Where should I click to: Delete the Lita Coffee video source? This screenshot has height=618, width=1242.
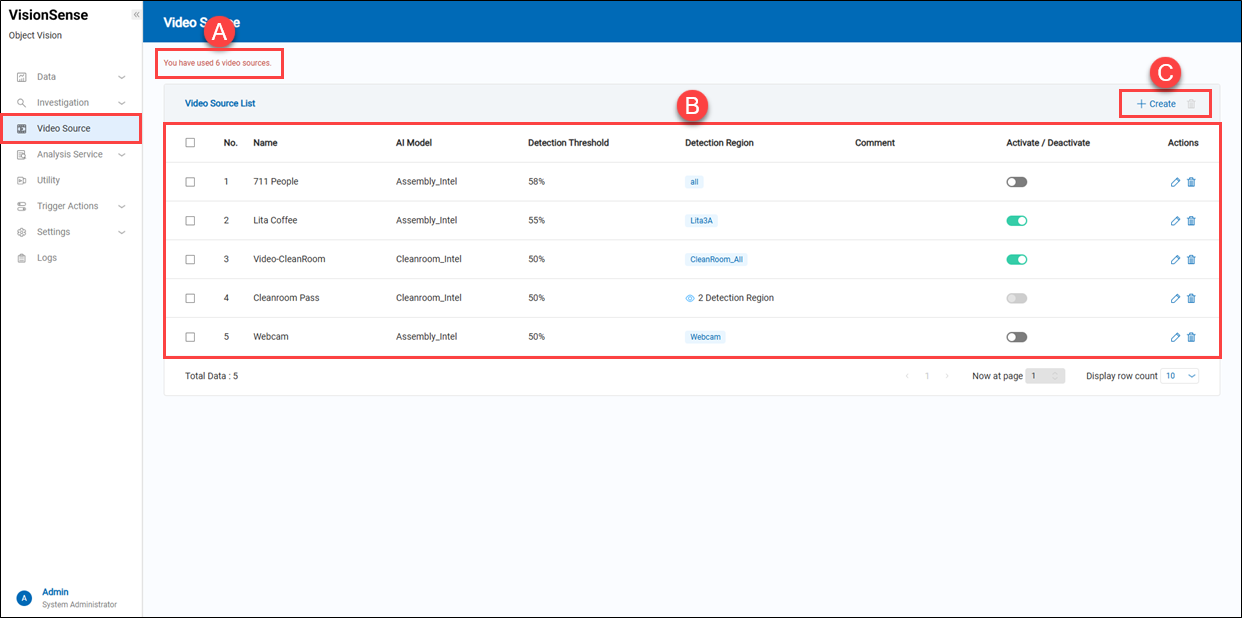point(1191,221)
